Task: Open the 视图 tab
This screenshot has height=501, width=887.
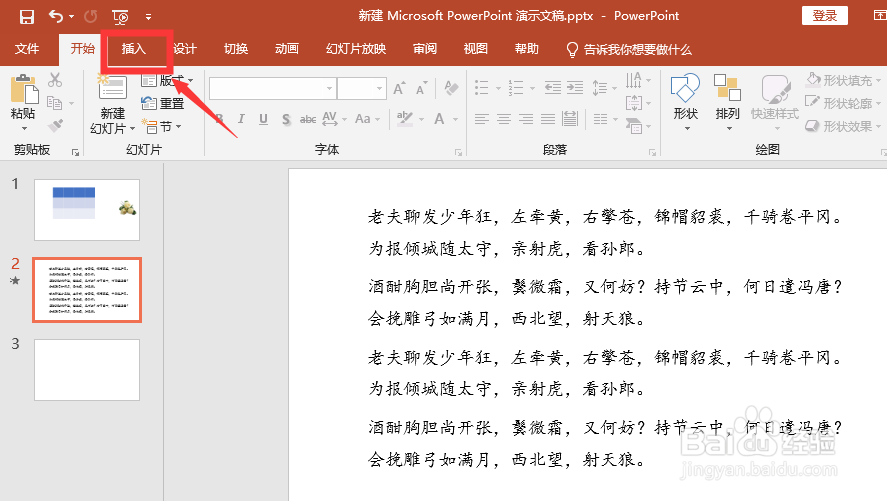Action: click(x=476, y=49)
